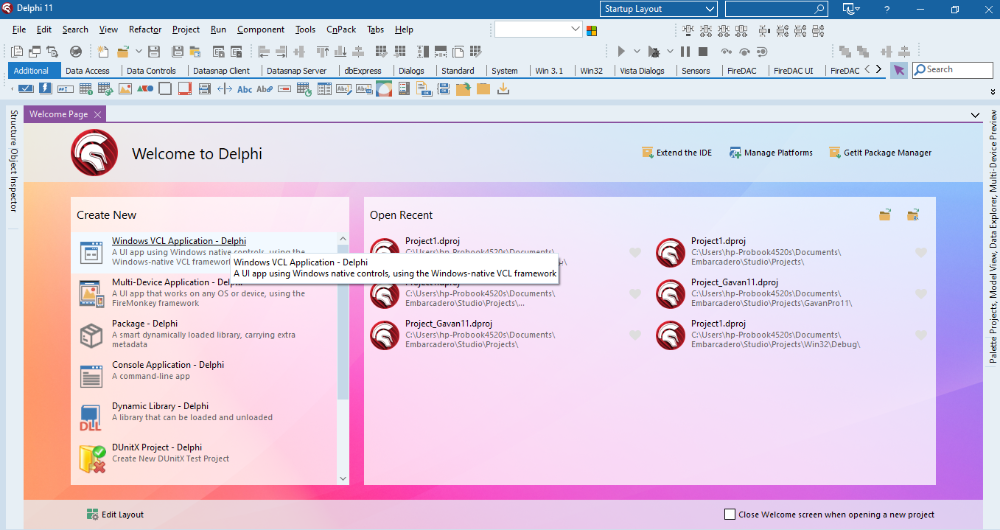
Task: Pick the color wheel component icon
Action: pos(384,89)
